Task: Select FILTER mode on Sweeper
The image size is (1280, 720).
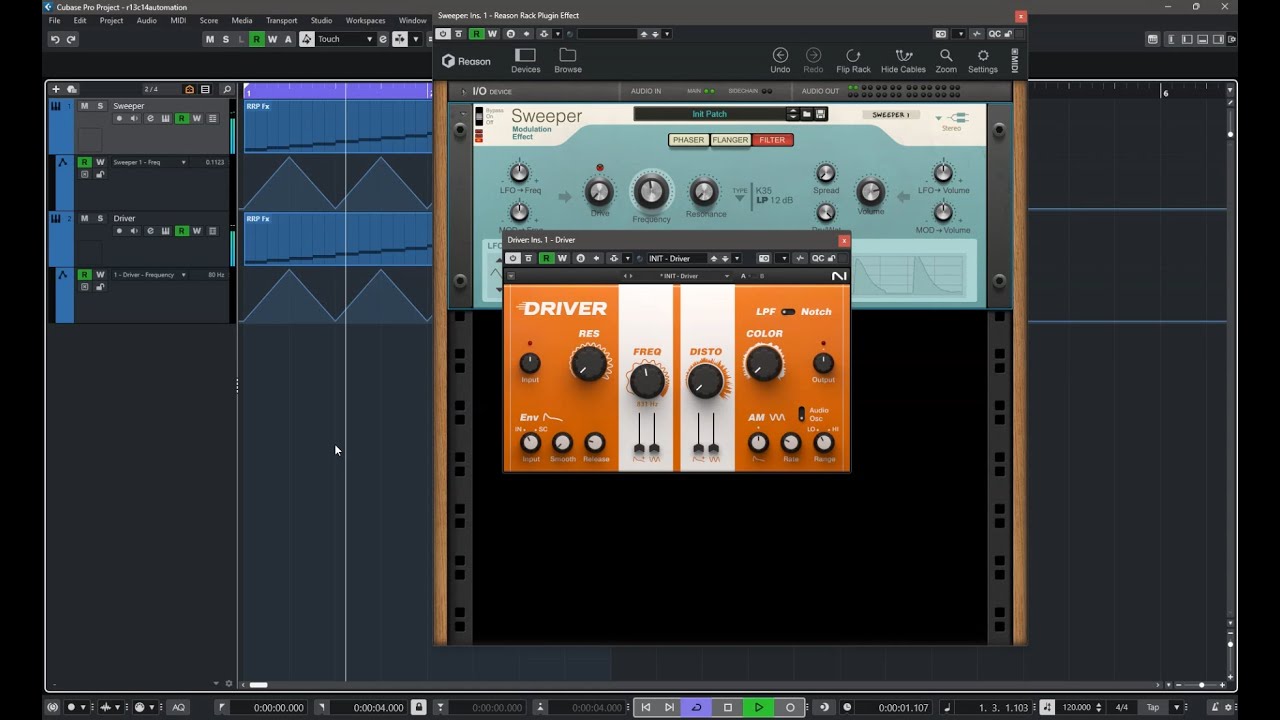Action: pyautogui.click(x=772, y=140)
